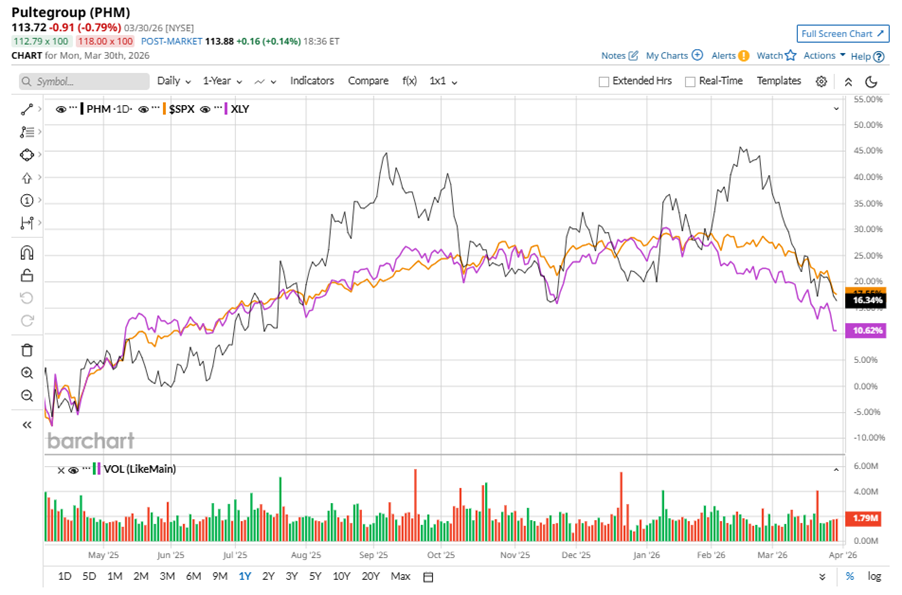Open the Alerts link
Screen dimensions: 902x595
point(730,56)
